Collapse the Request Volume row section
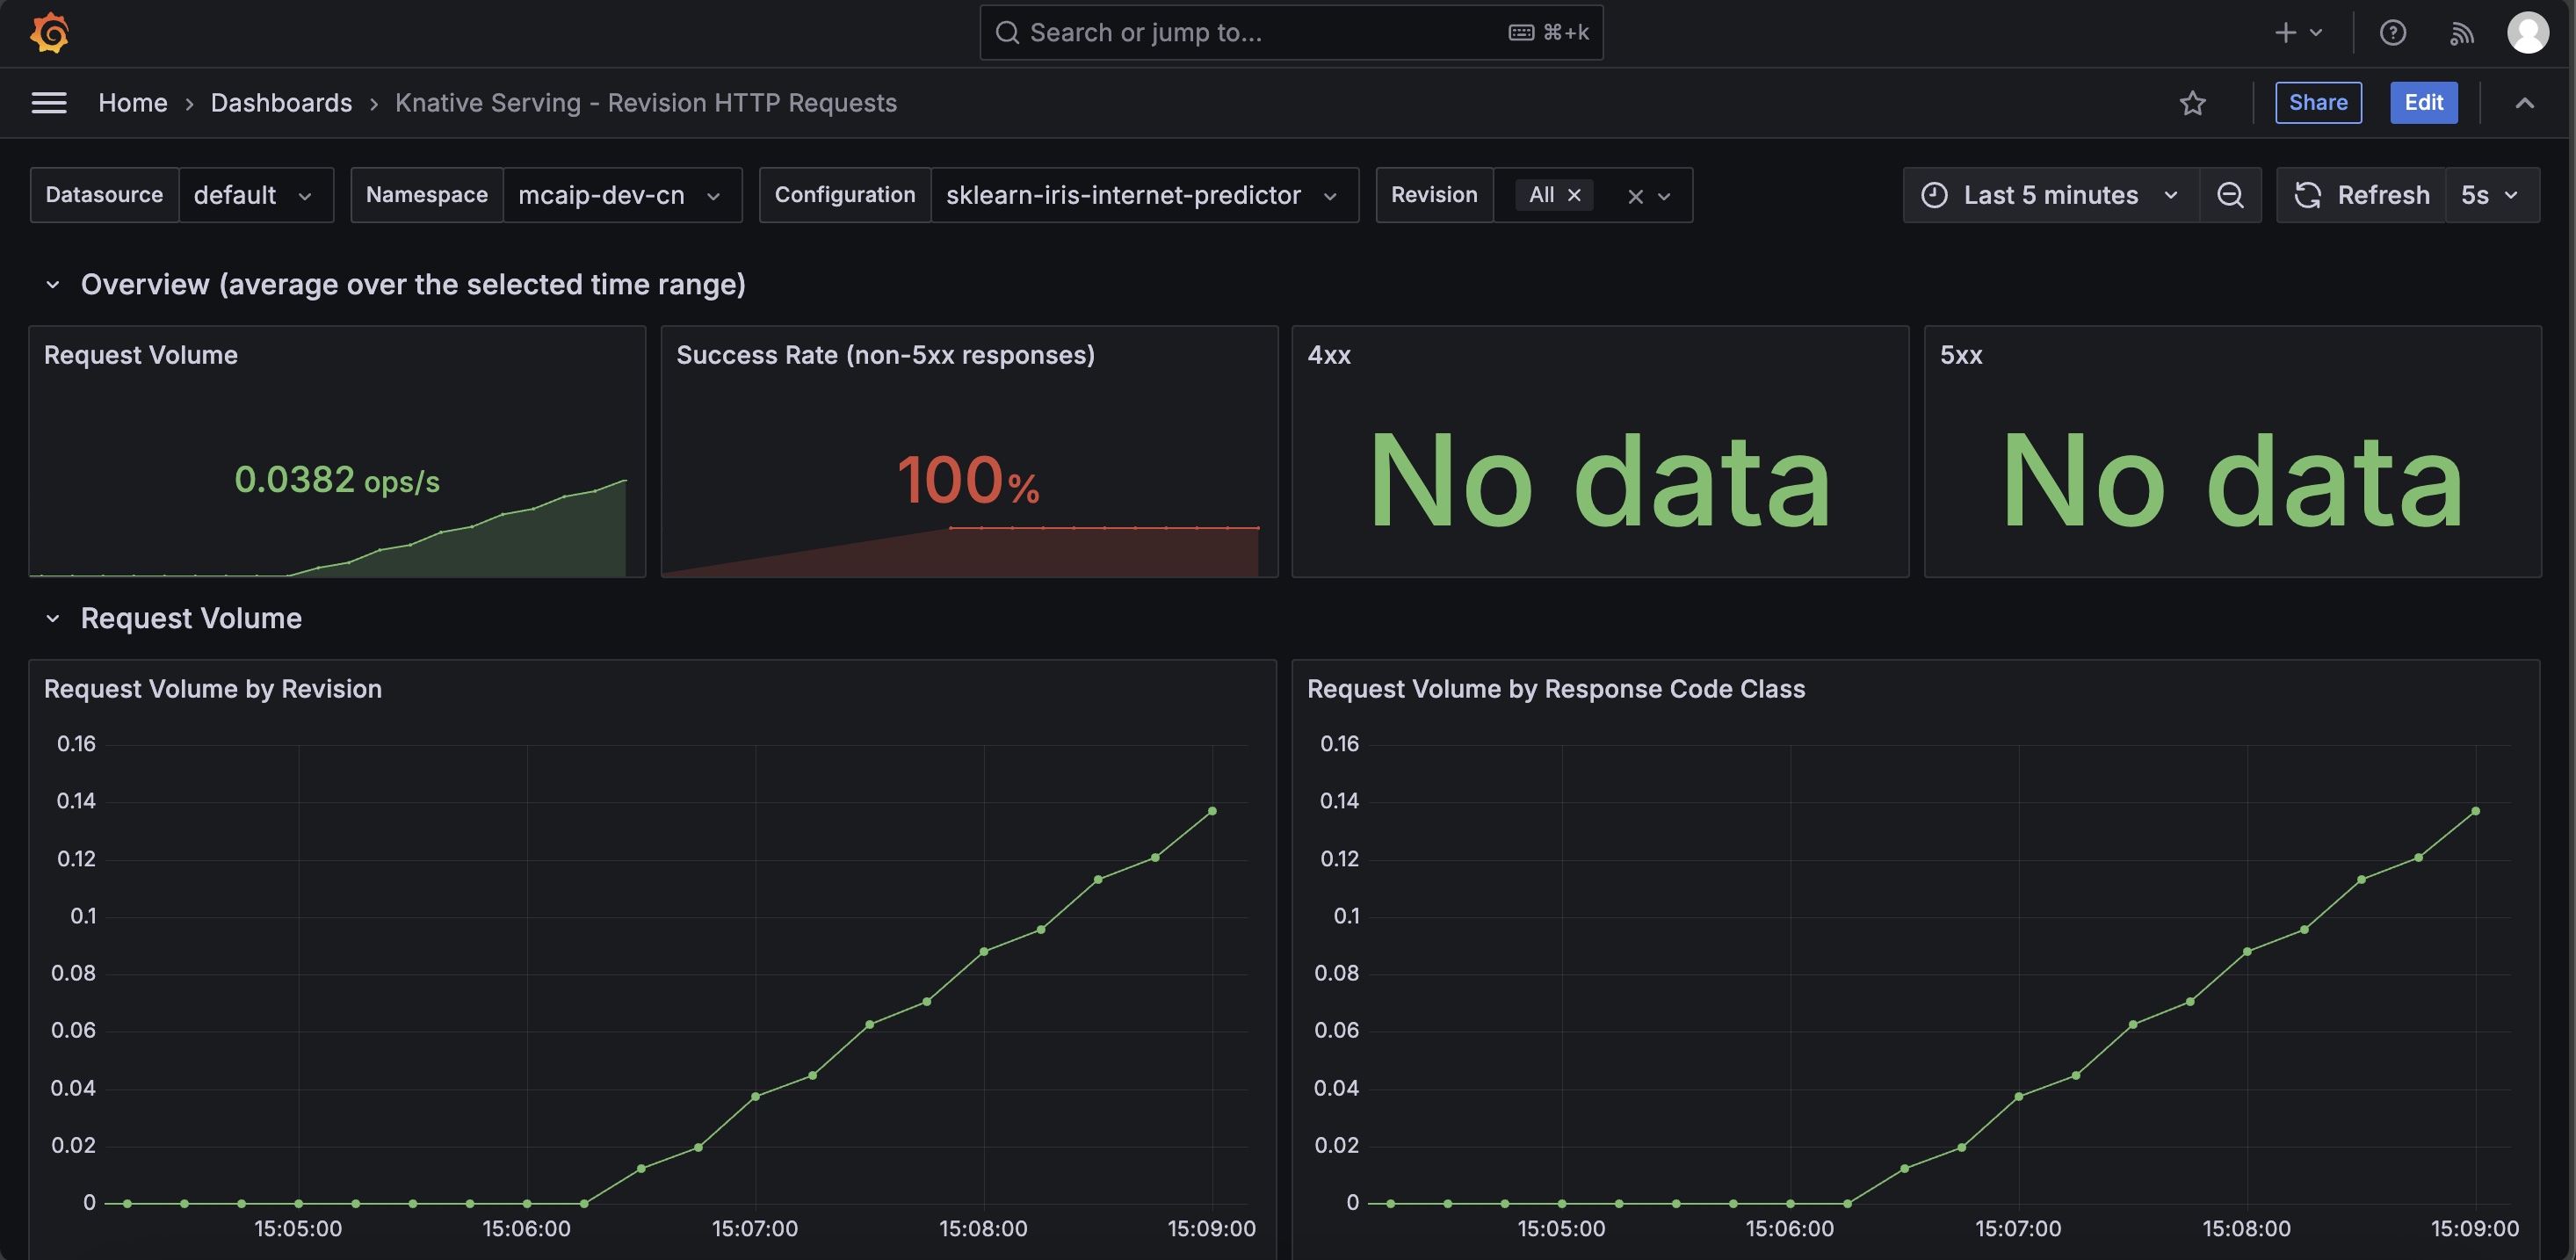 point(53,619)
